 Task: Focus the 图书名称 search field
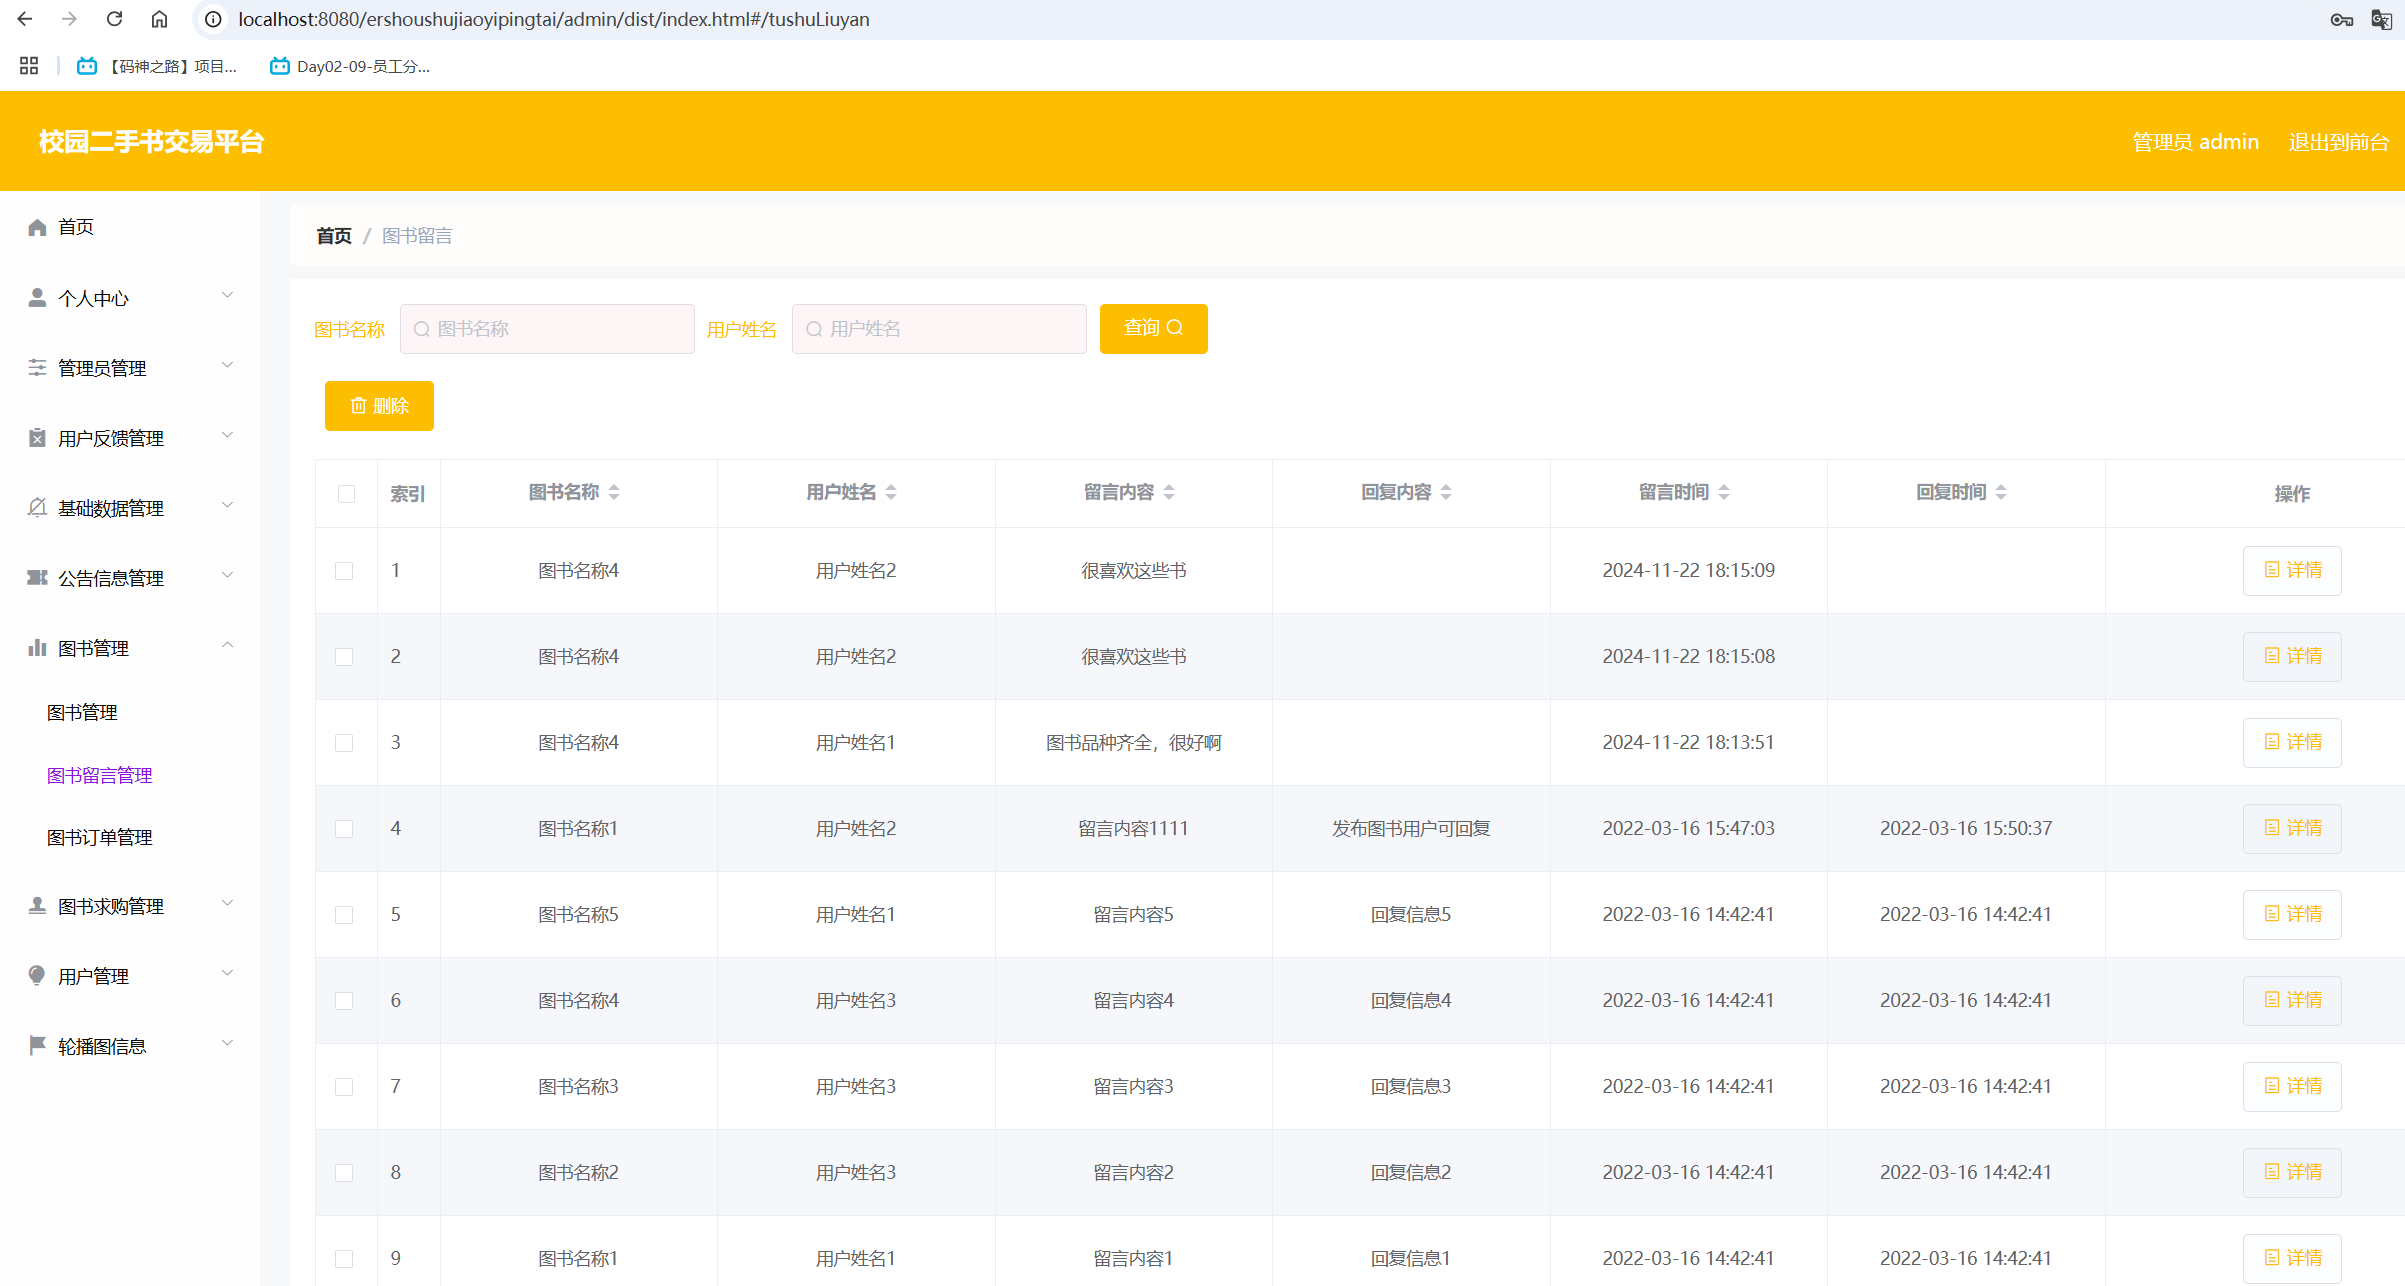pyautogui.click(x=547, y=329)
